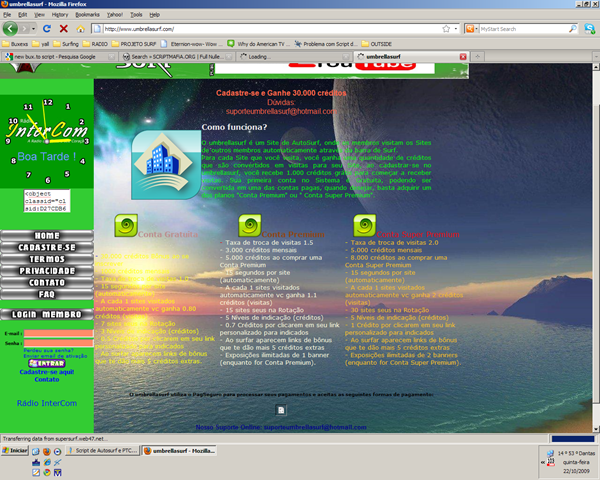Open the Help menu

[154, 15]
